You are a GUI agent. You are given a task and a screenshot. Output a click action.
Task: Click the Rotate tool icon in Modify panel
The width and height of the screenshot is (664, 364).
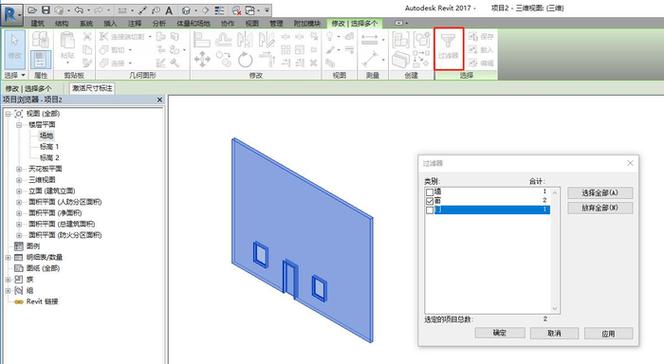(245, 59)
